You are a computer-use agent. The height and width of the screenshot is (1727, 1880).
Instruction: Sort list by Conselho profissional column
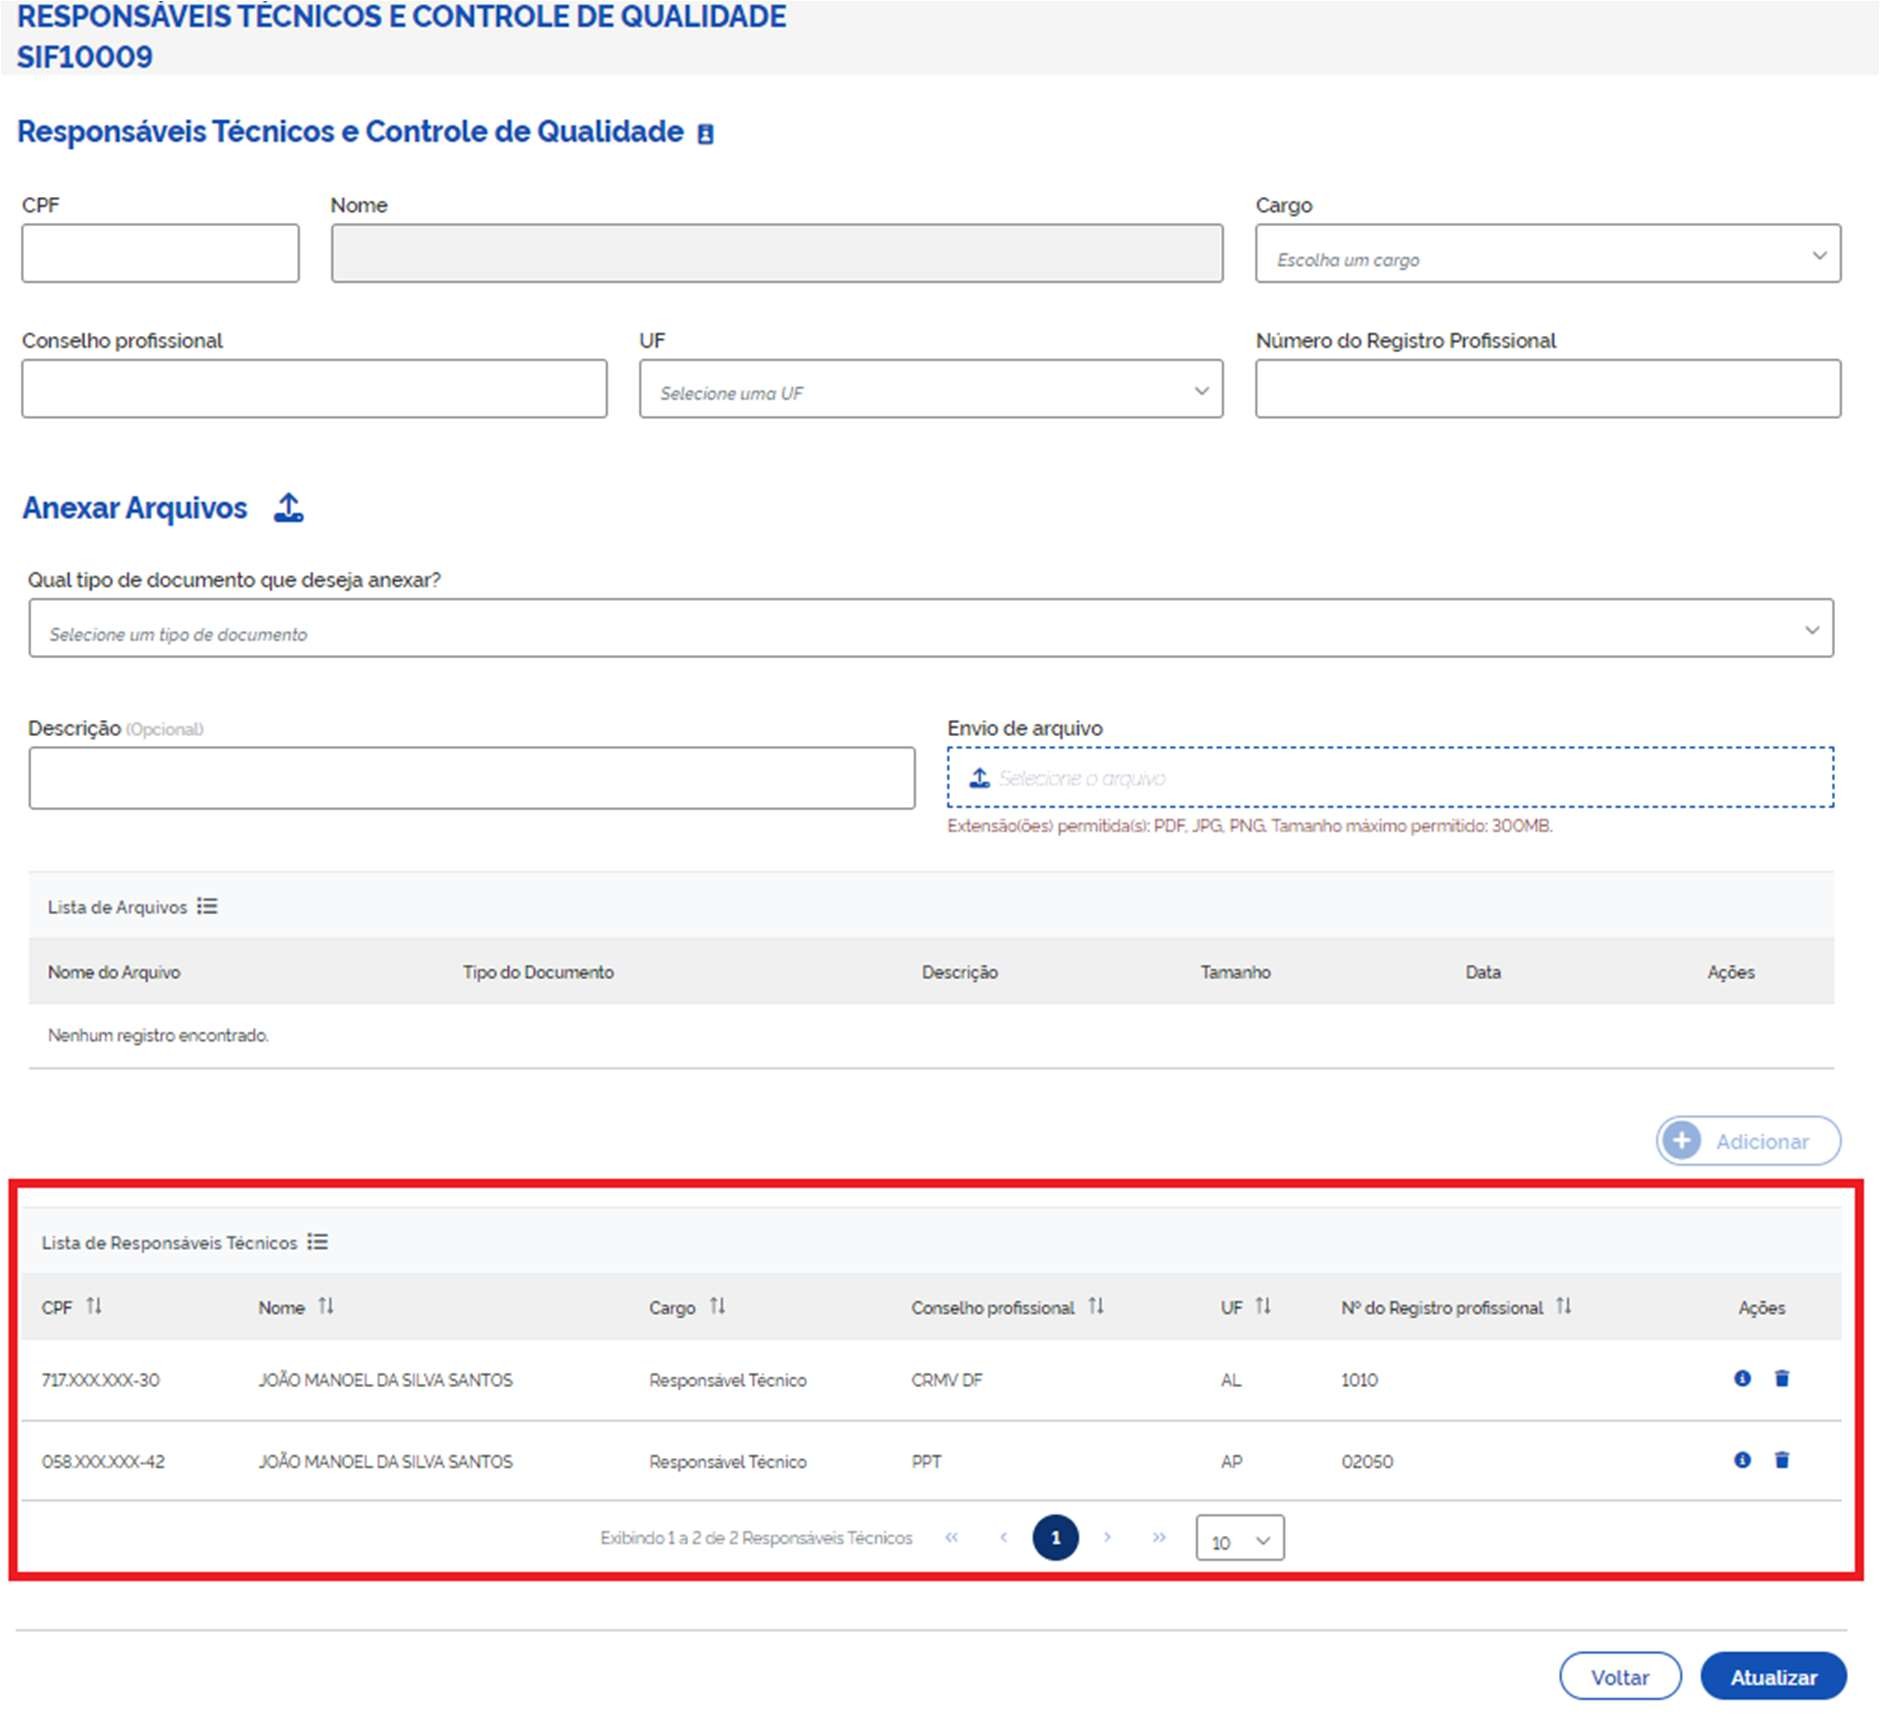coord(1096,1306)
